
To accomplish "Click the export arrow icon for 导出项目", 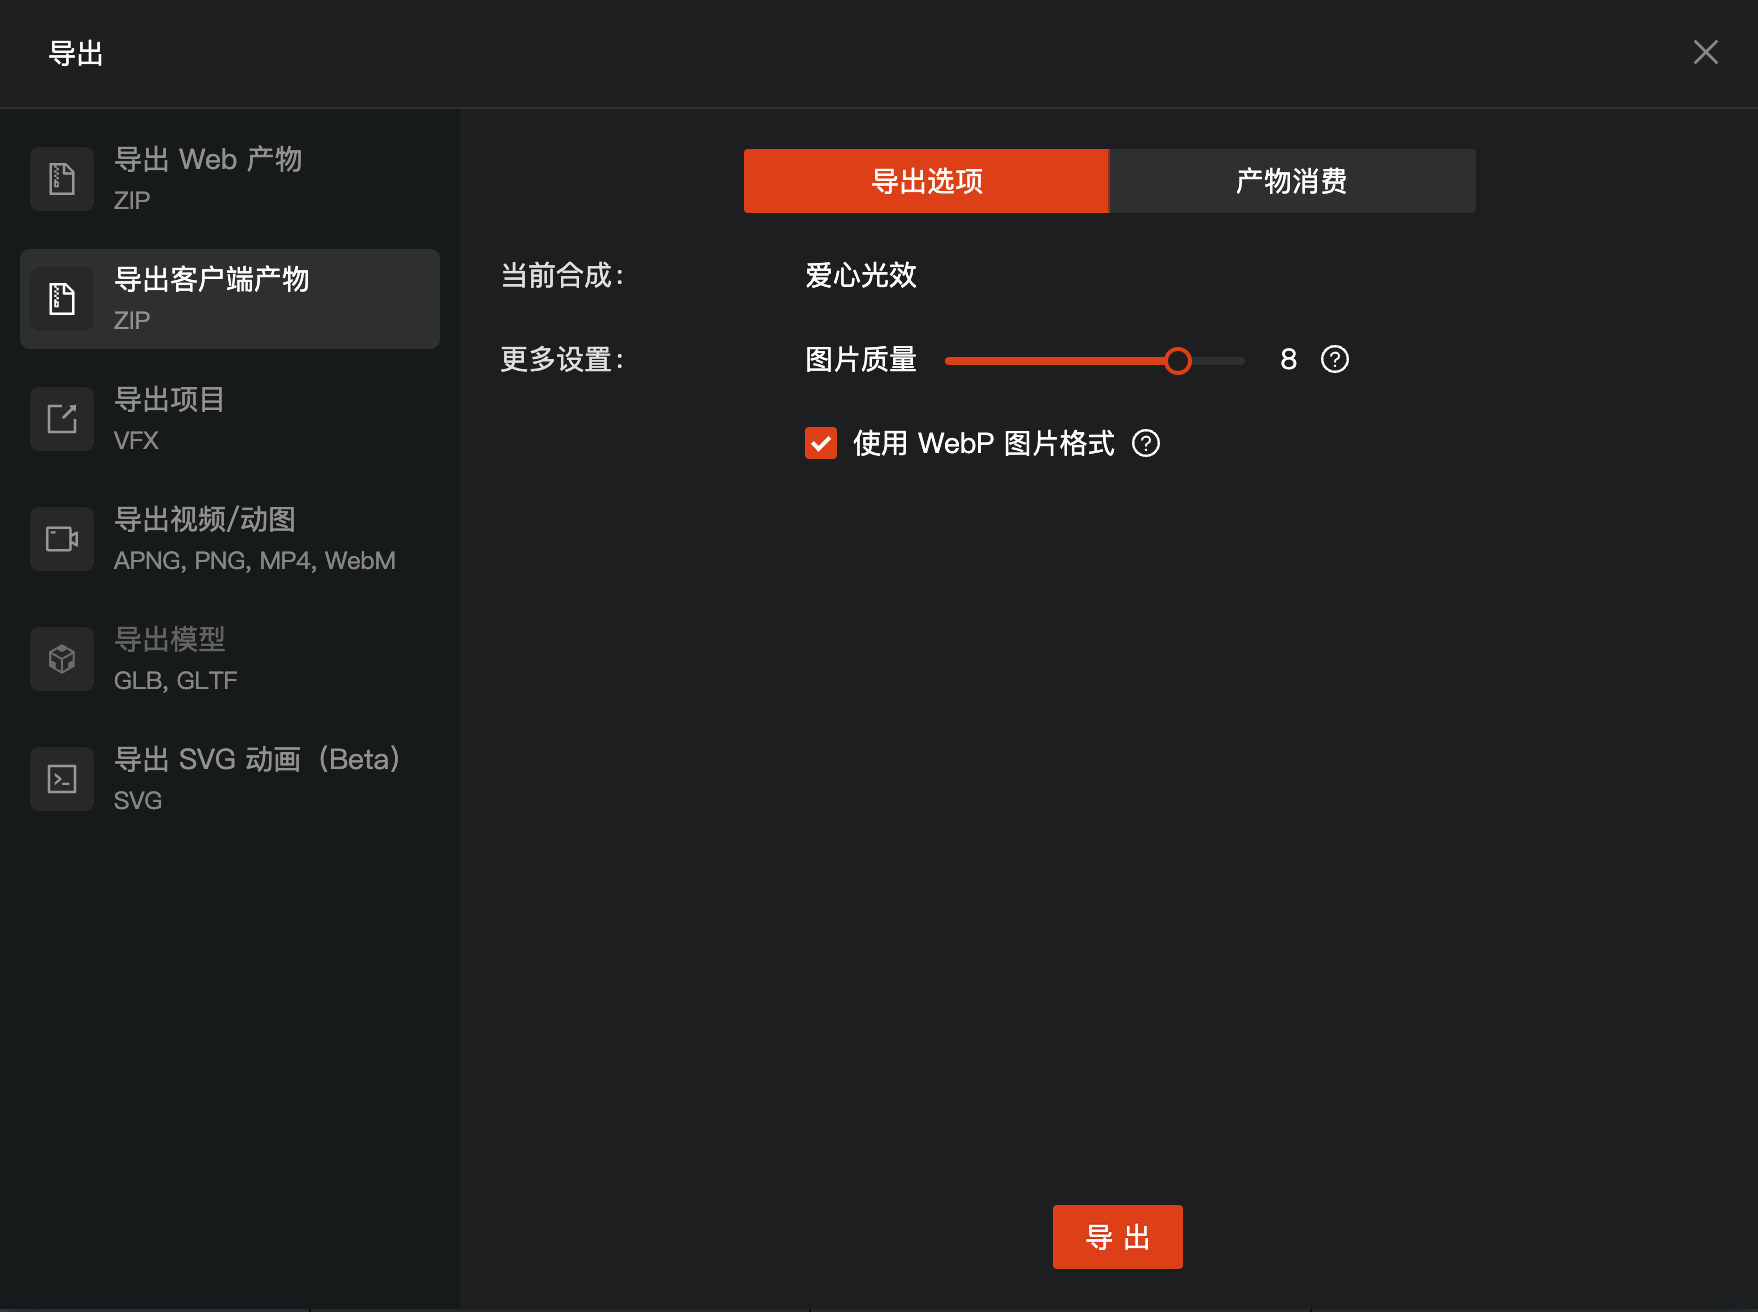I will [x=62, y=419].
